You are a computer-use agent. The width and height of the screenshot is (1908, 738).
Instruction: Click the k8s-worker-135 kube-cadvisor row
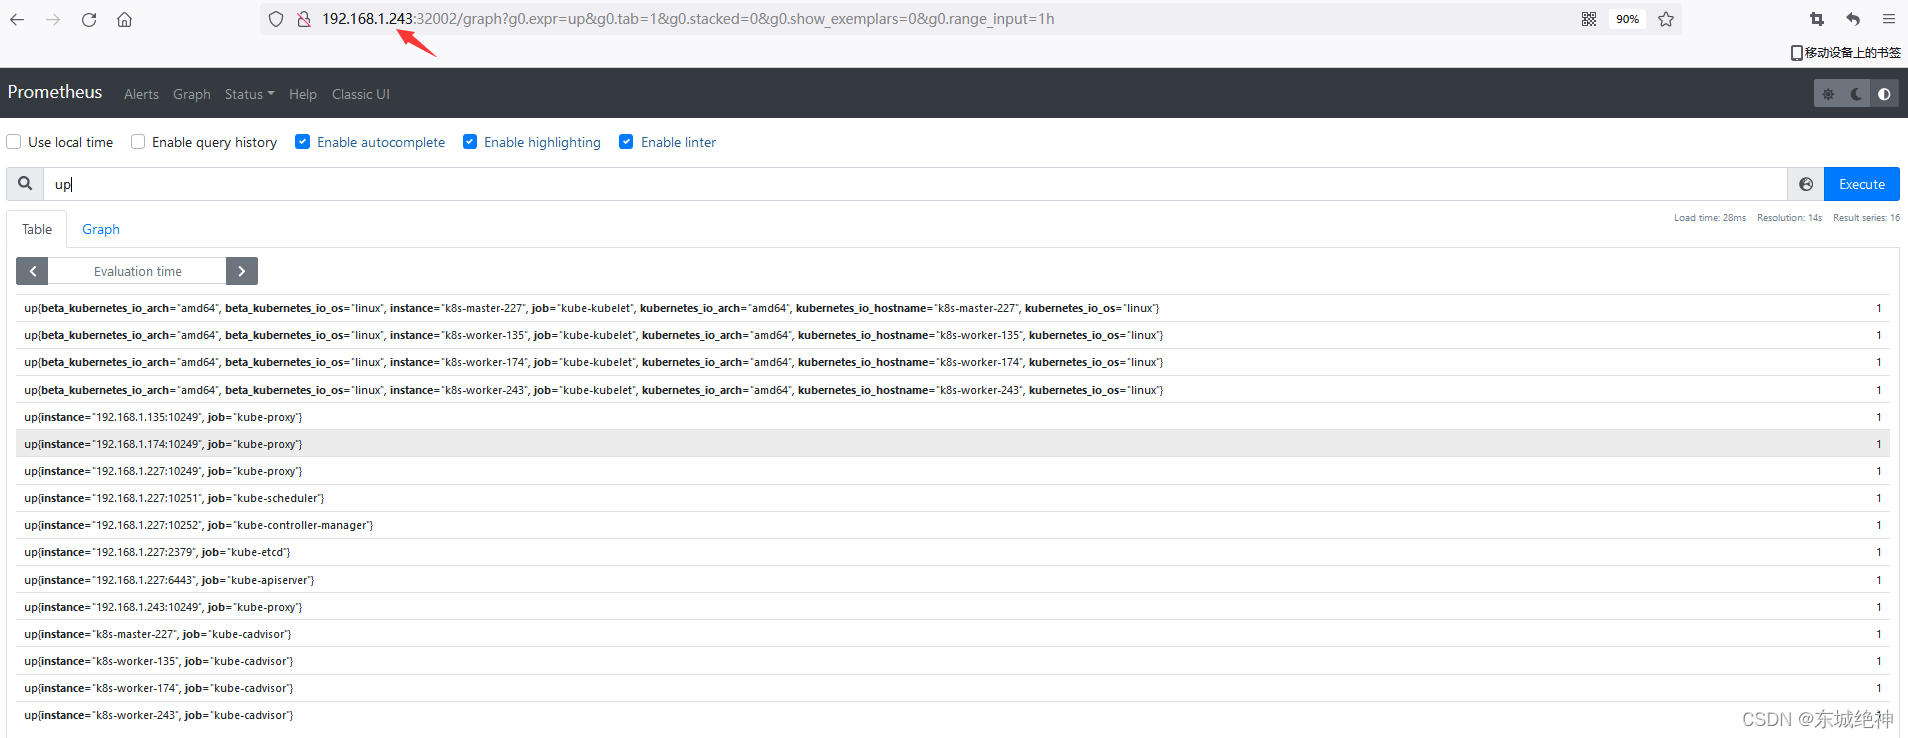tap(953, 661)
